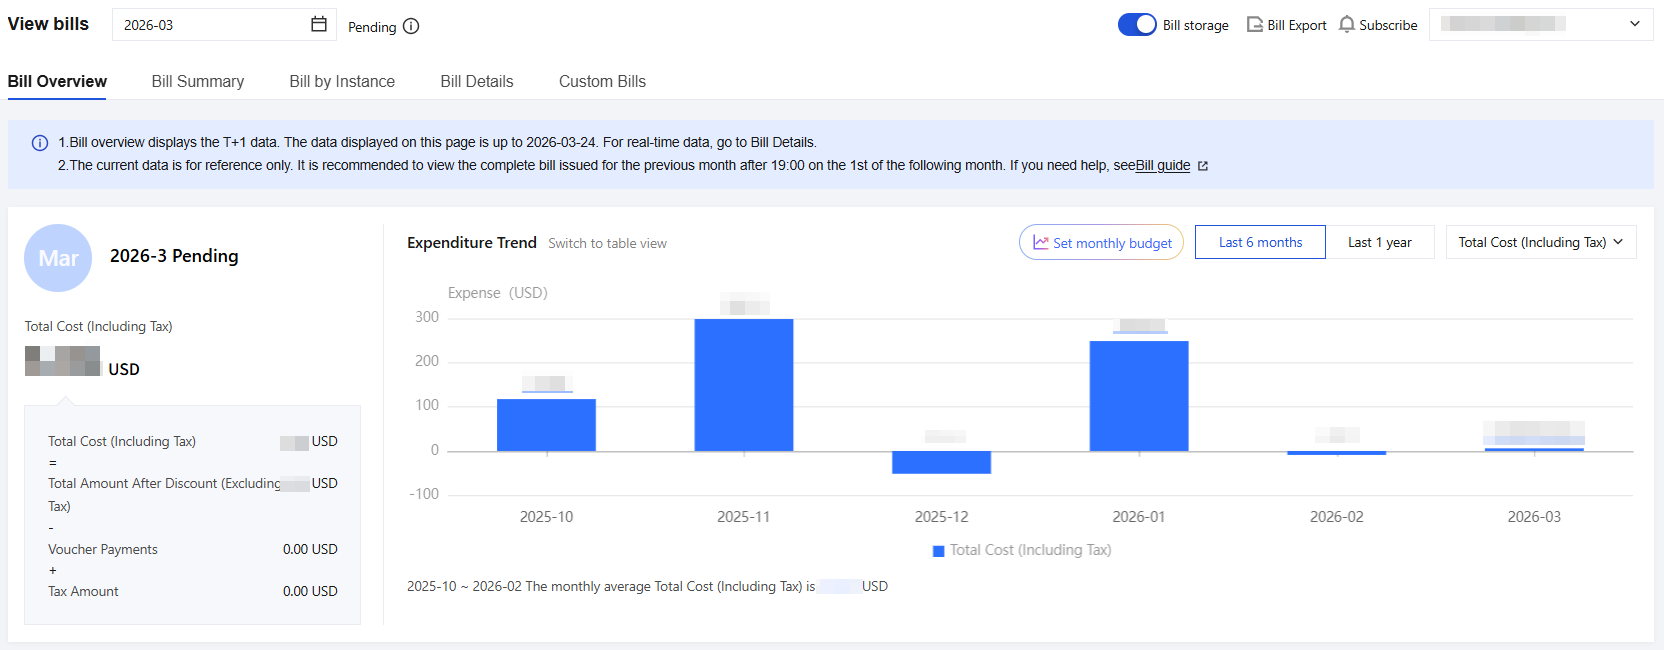Click the blue Total Cost legend swatch
Screen dimensions: 1664x650
pos(938,551)
